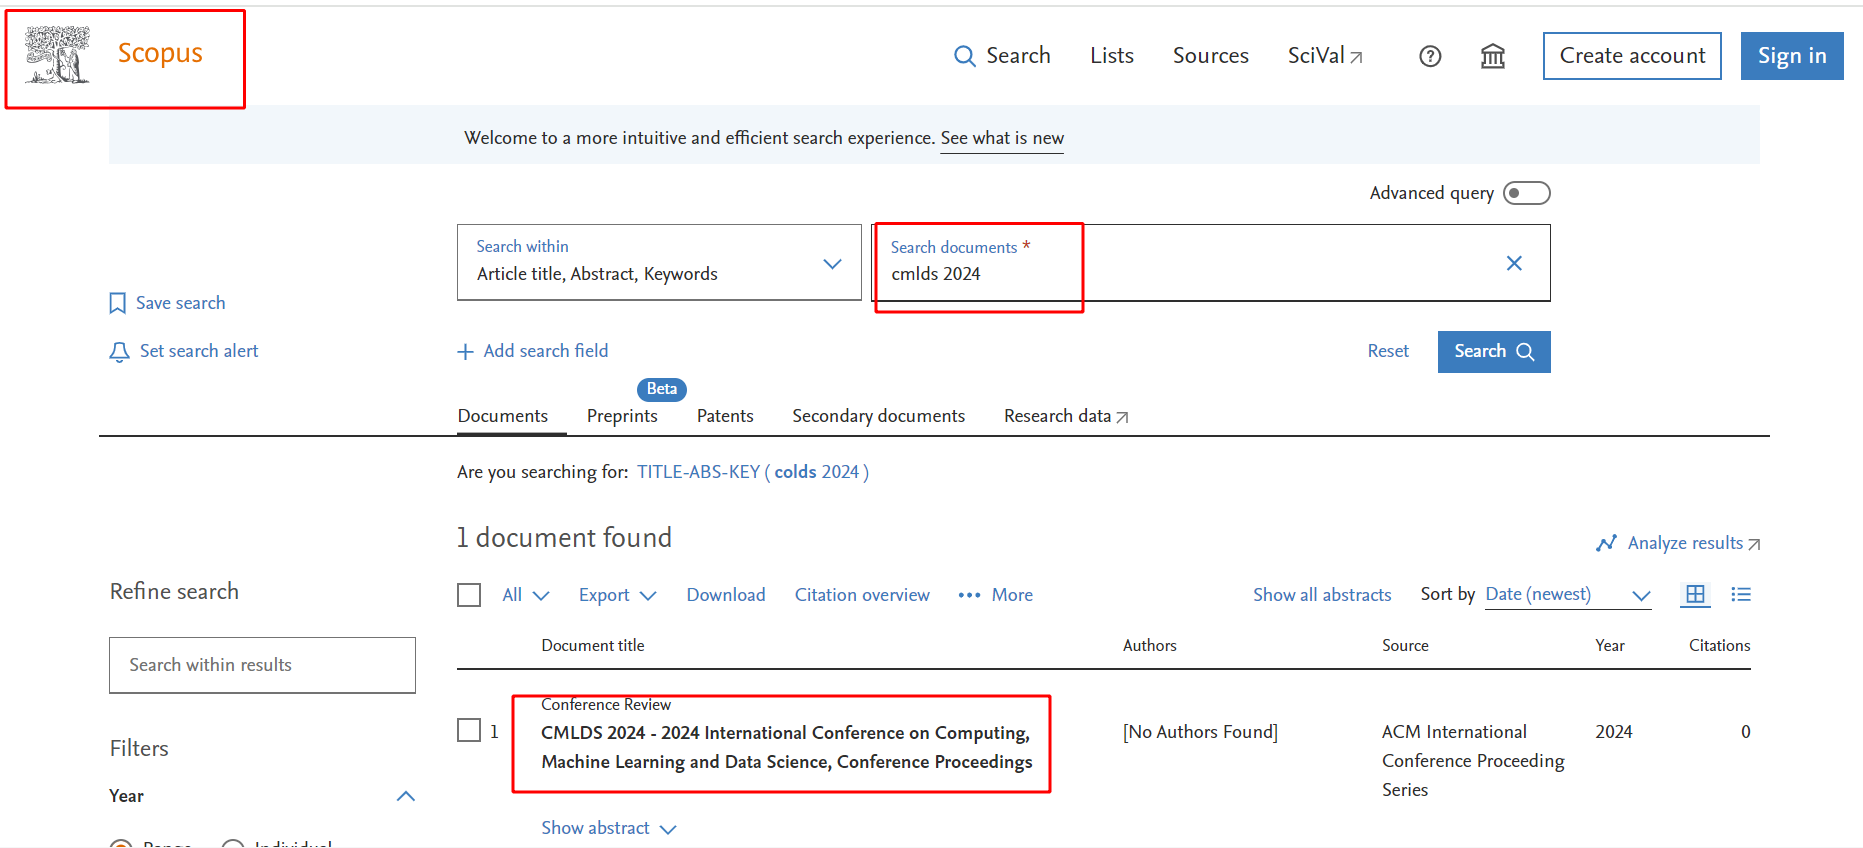Click the Document title column header
The image size is (1863, 848).
pyautogui.click(x=593, y=646)
